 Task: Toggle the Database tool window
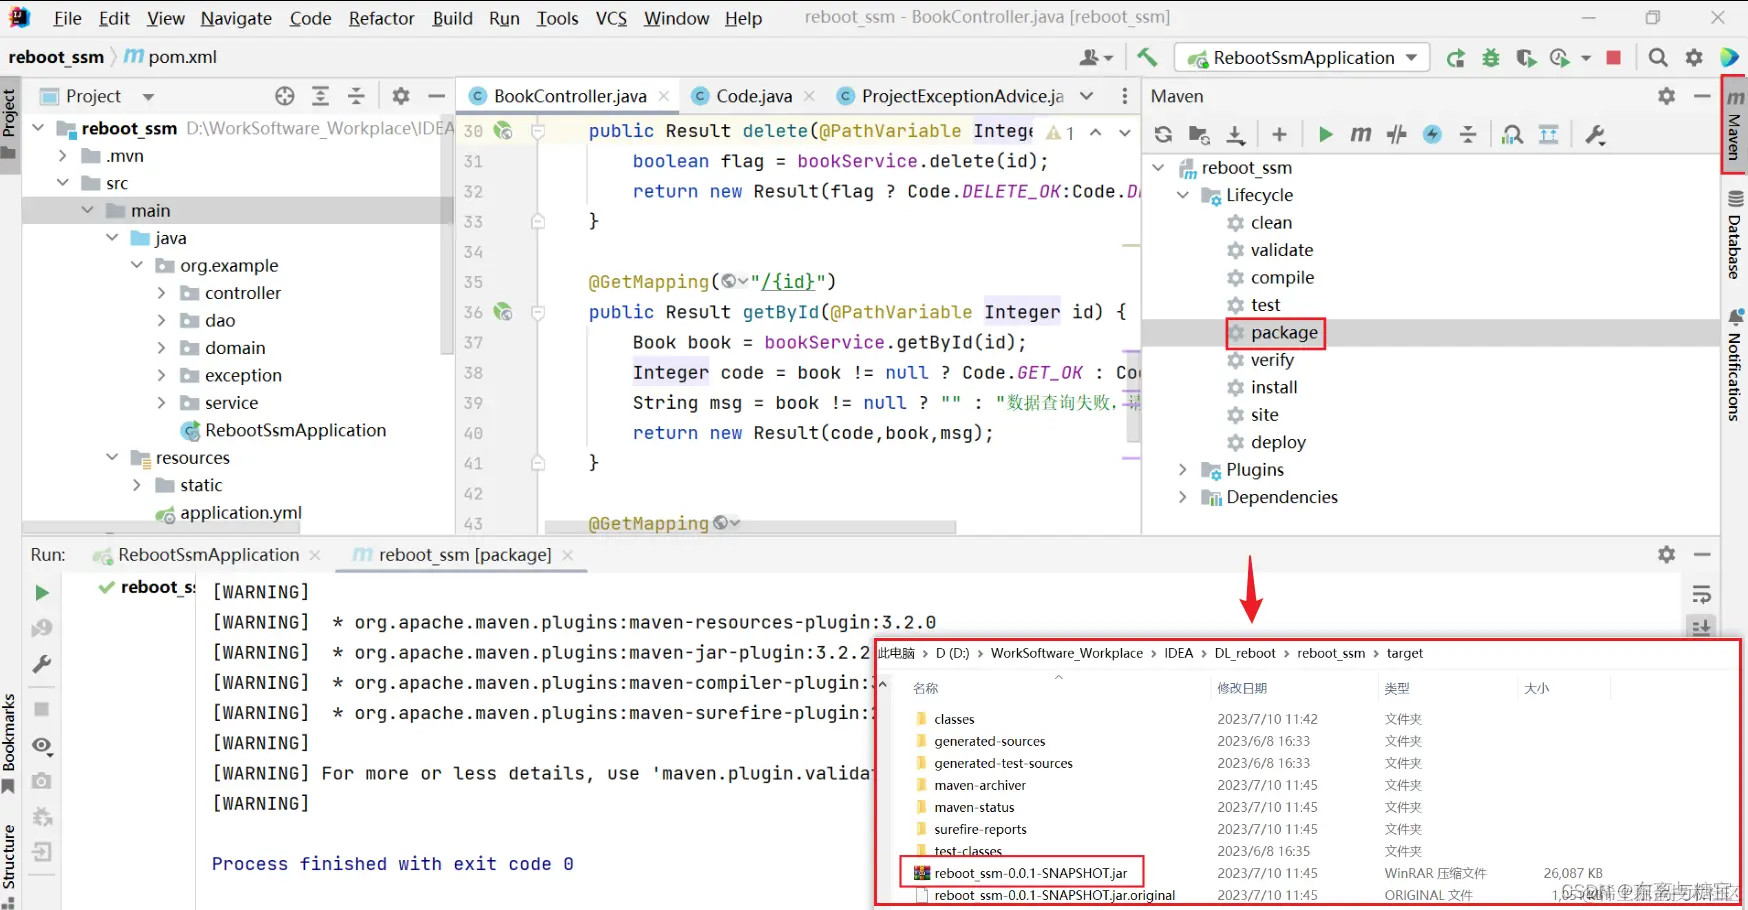click(x=1735, y=235)
